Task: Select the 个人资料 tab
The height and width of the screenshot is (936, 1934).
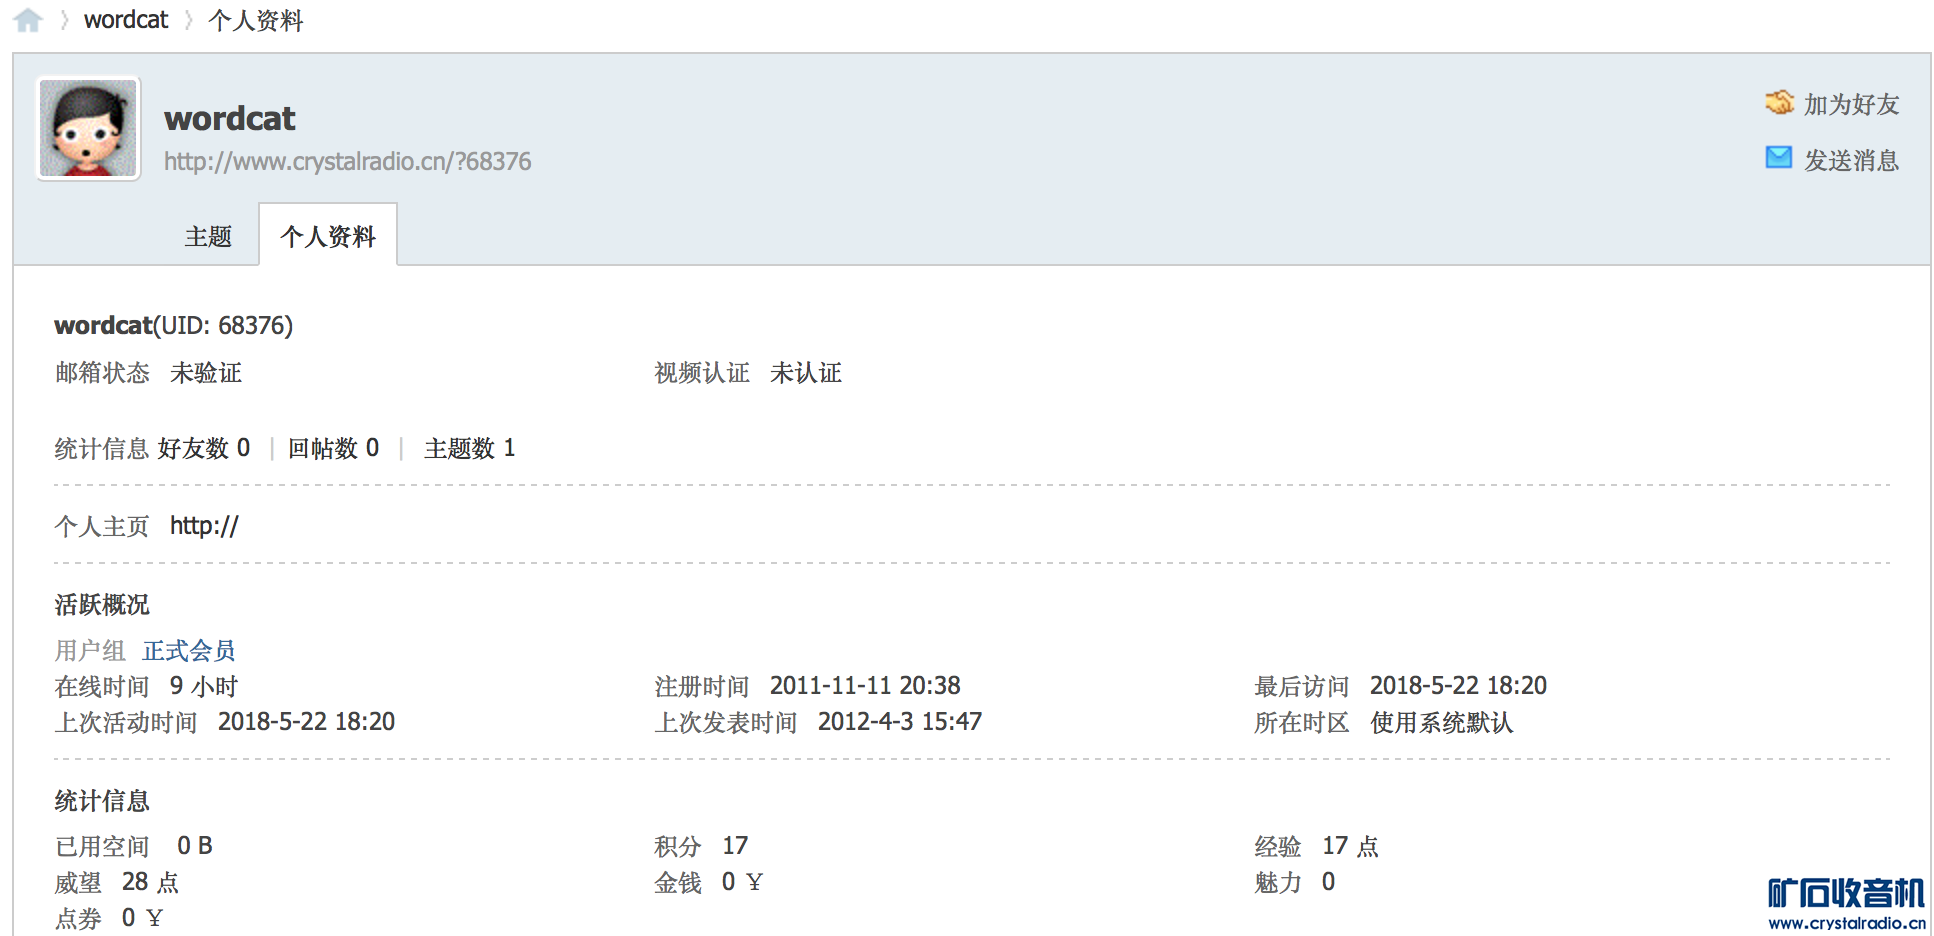Action: [328, 237]
